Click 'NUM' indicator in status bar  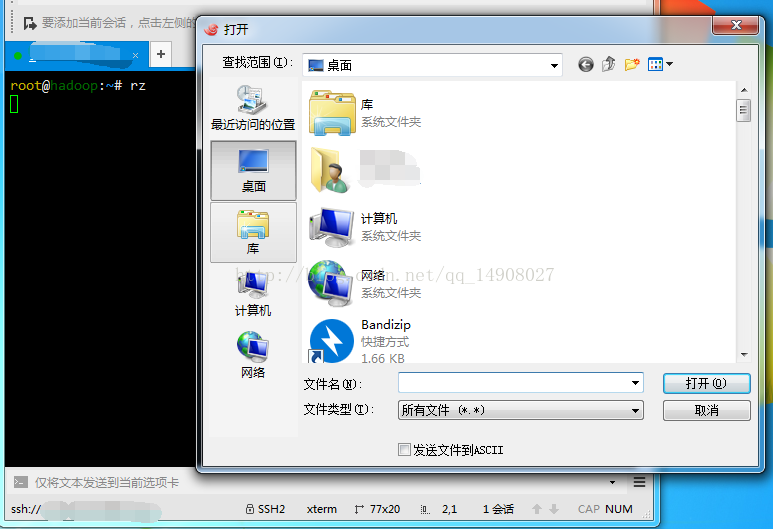coord(619,509)
